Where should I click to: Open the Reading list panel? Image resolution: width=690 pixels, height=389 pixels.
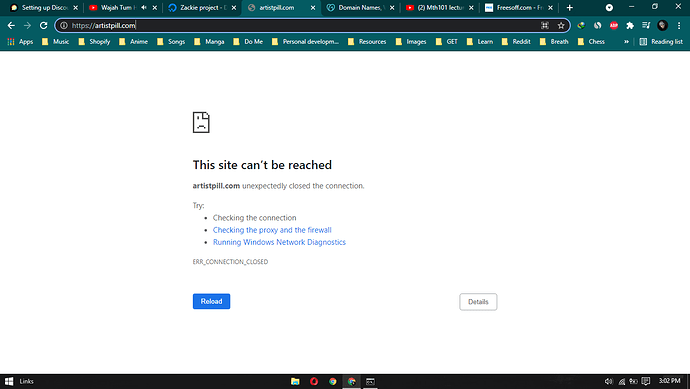click(x=661, y=42)
